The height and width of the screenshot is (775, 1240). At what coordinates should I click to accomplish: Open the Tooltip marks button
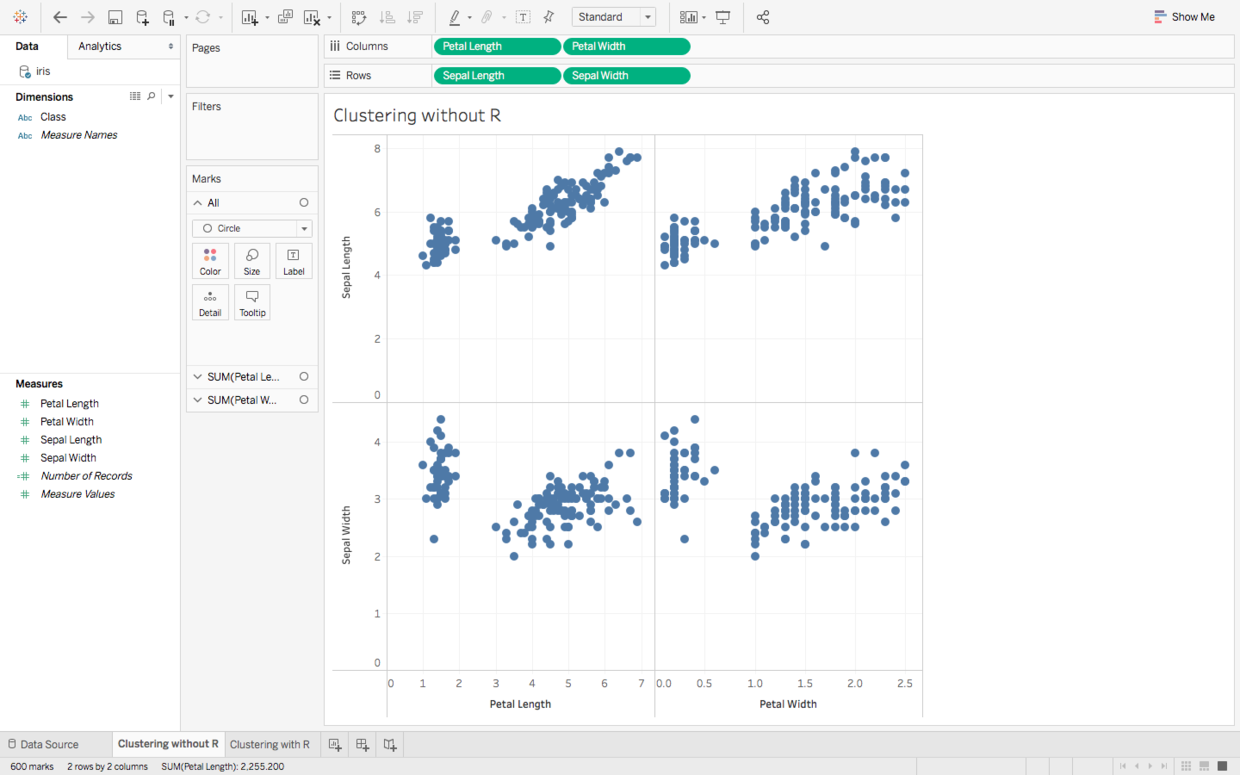pos(252,302)
